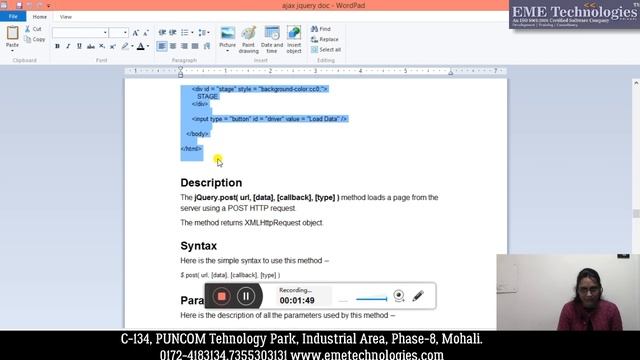
Task: Shrink the font size
Action: click(x=146, y=33)
